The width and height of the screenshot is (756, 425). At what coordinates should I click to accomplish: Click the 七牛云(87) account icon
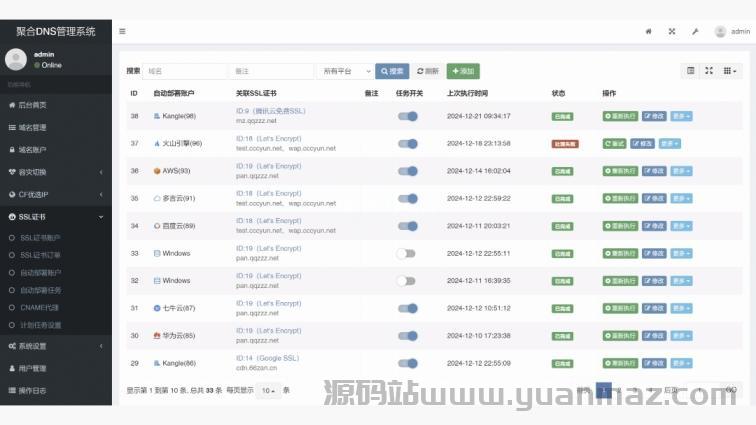pos(157,308)
